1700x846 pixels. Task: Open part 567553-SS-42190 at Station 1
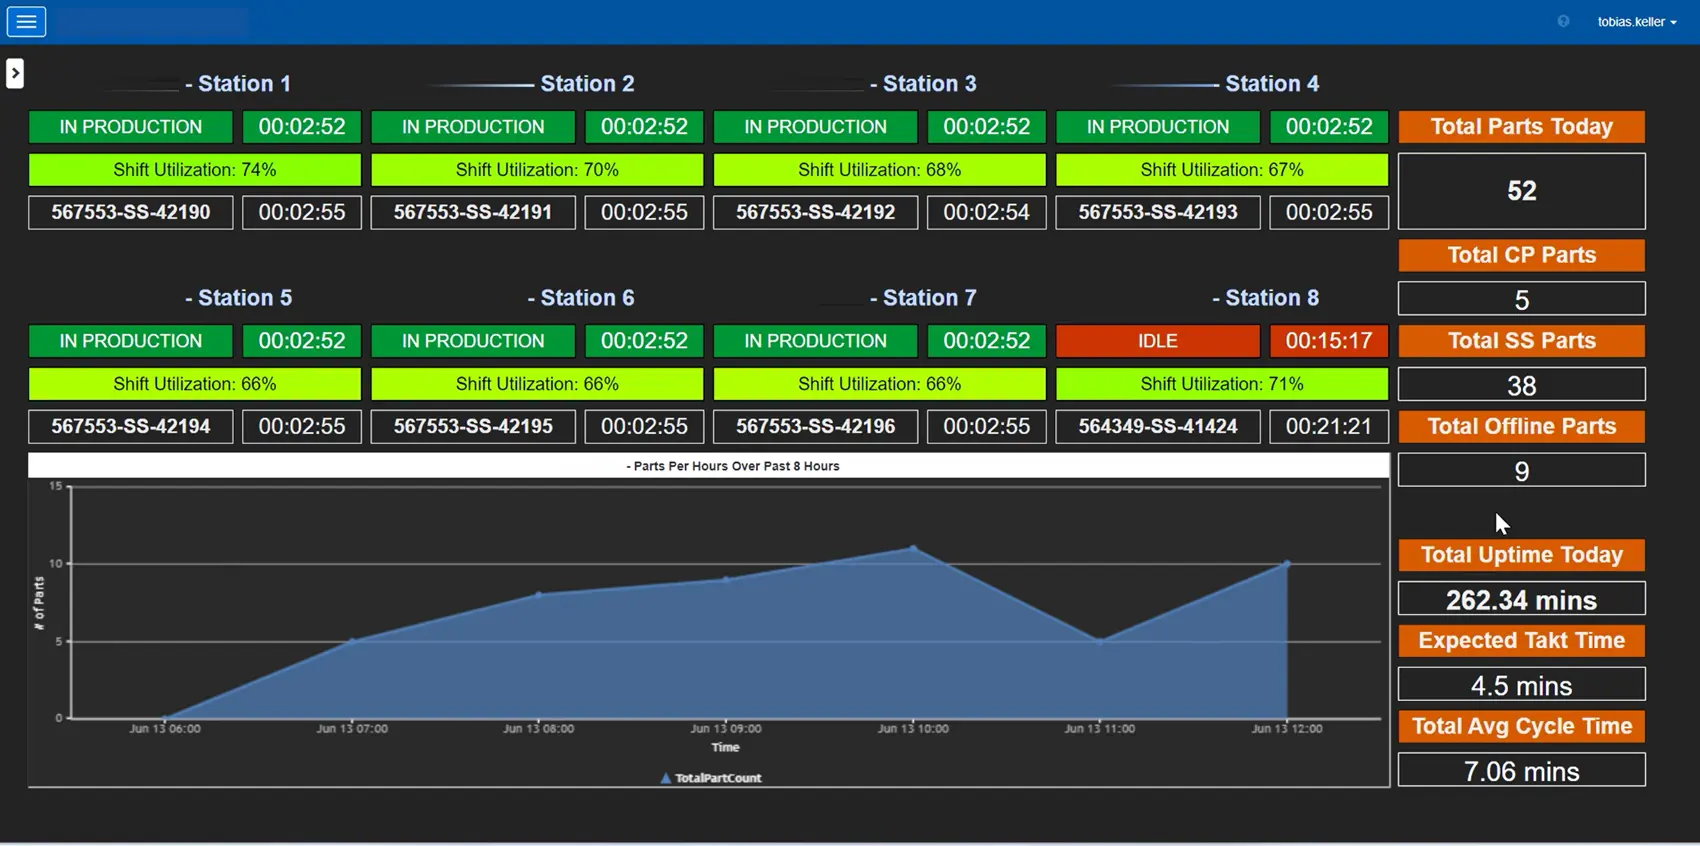pyautogui.click(x=130, y=212)
